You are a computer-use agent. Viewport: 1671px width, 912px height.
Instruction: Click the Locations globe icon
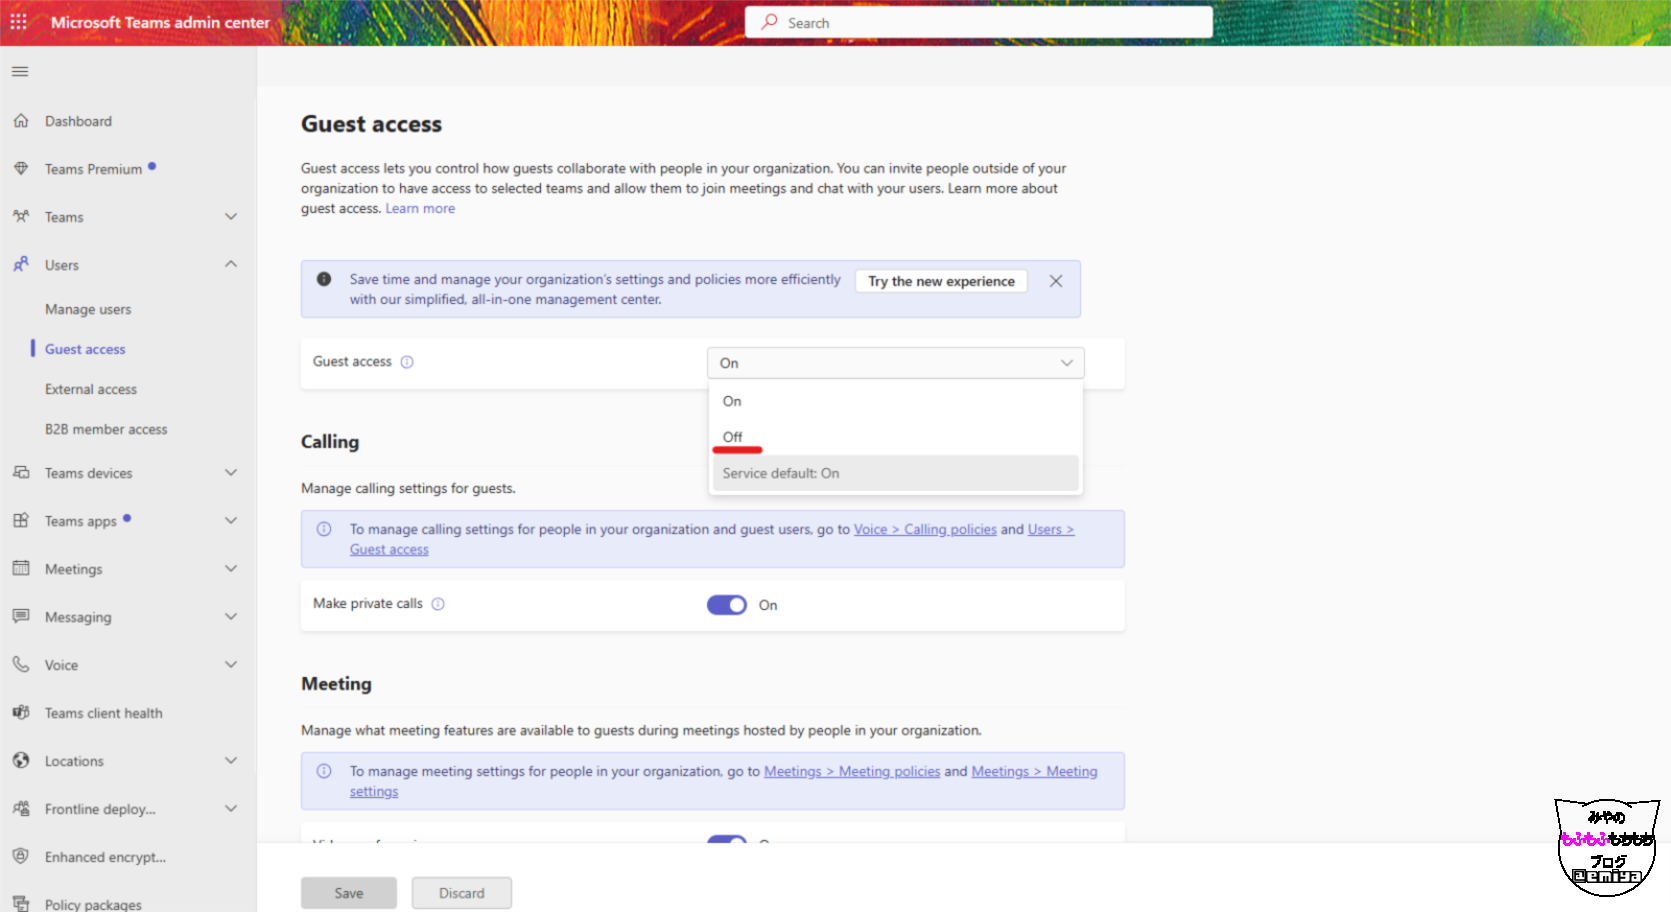click(x=21, y=761)
